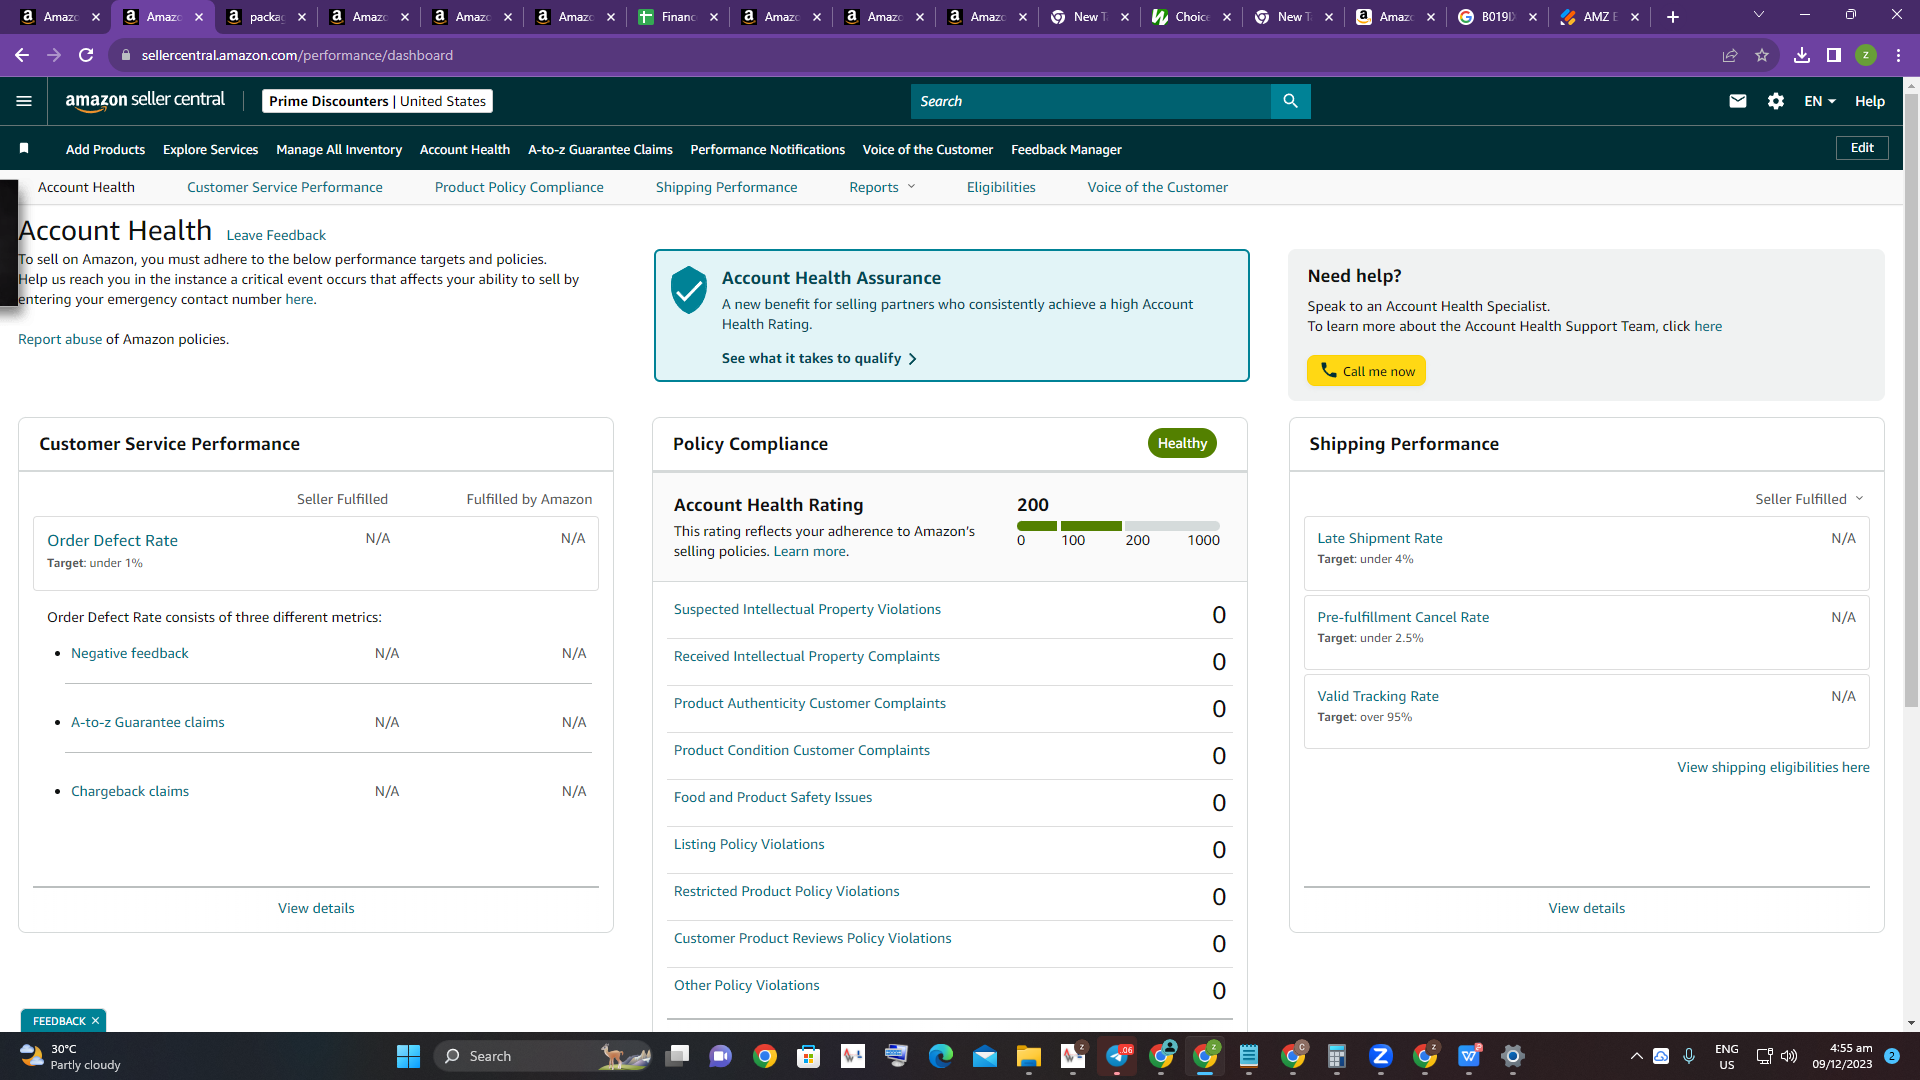Open the Windows Start menu
Screen dimensions: 1920x1080
point(408,1056)
